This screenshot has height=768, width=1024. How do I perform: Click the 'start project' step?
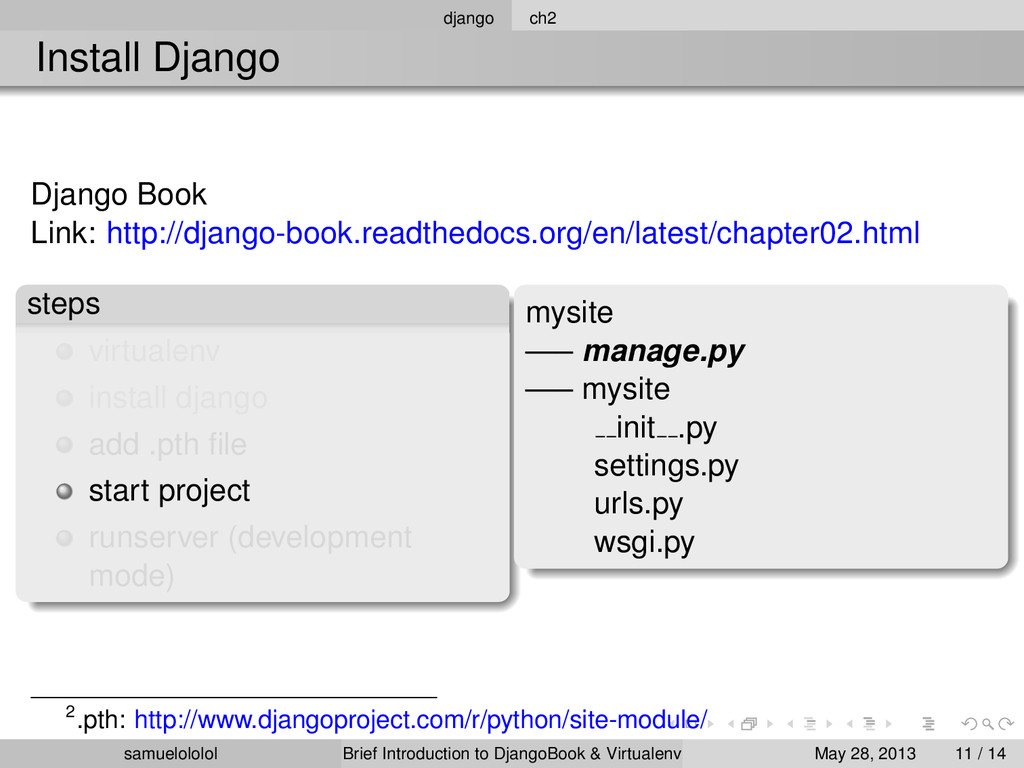[169, 491]
